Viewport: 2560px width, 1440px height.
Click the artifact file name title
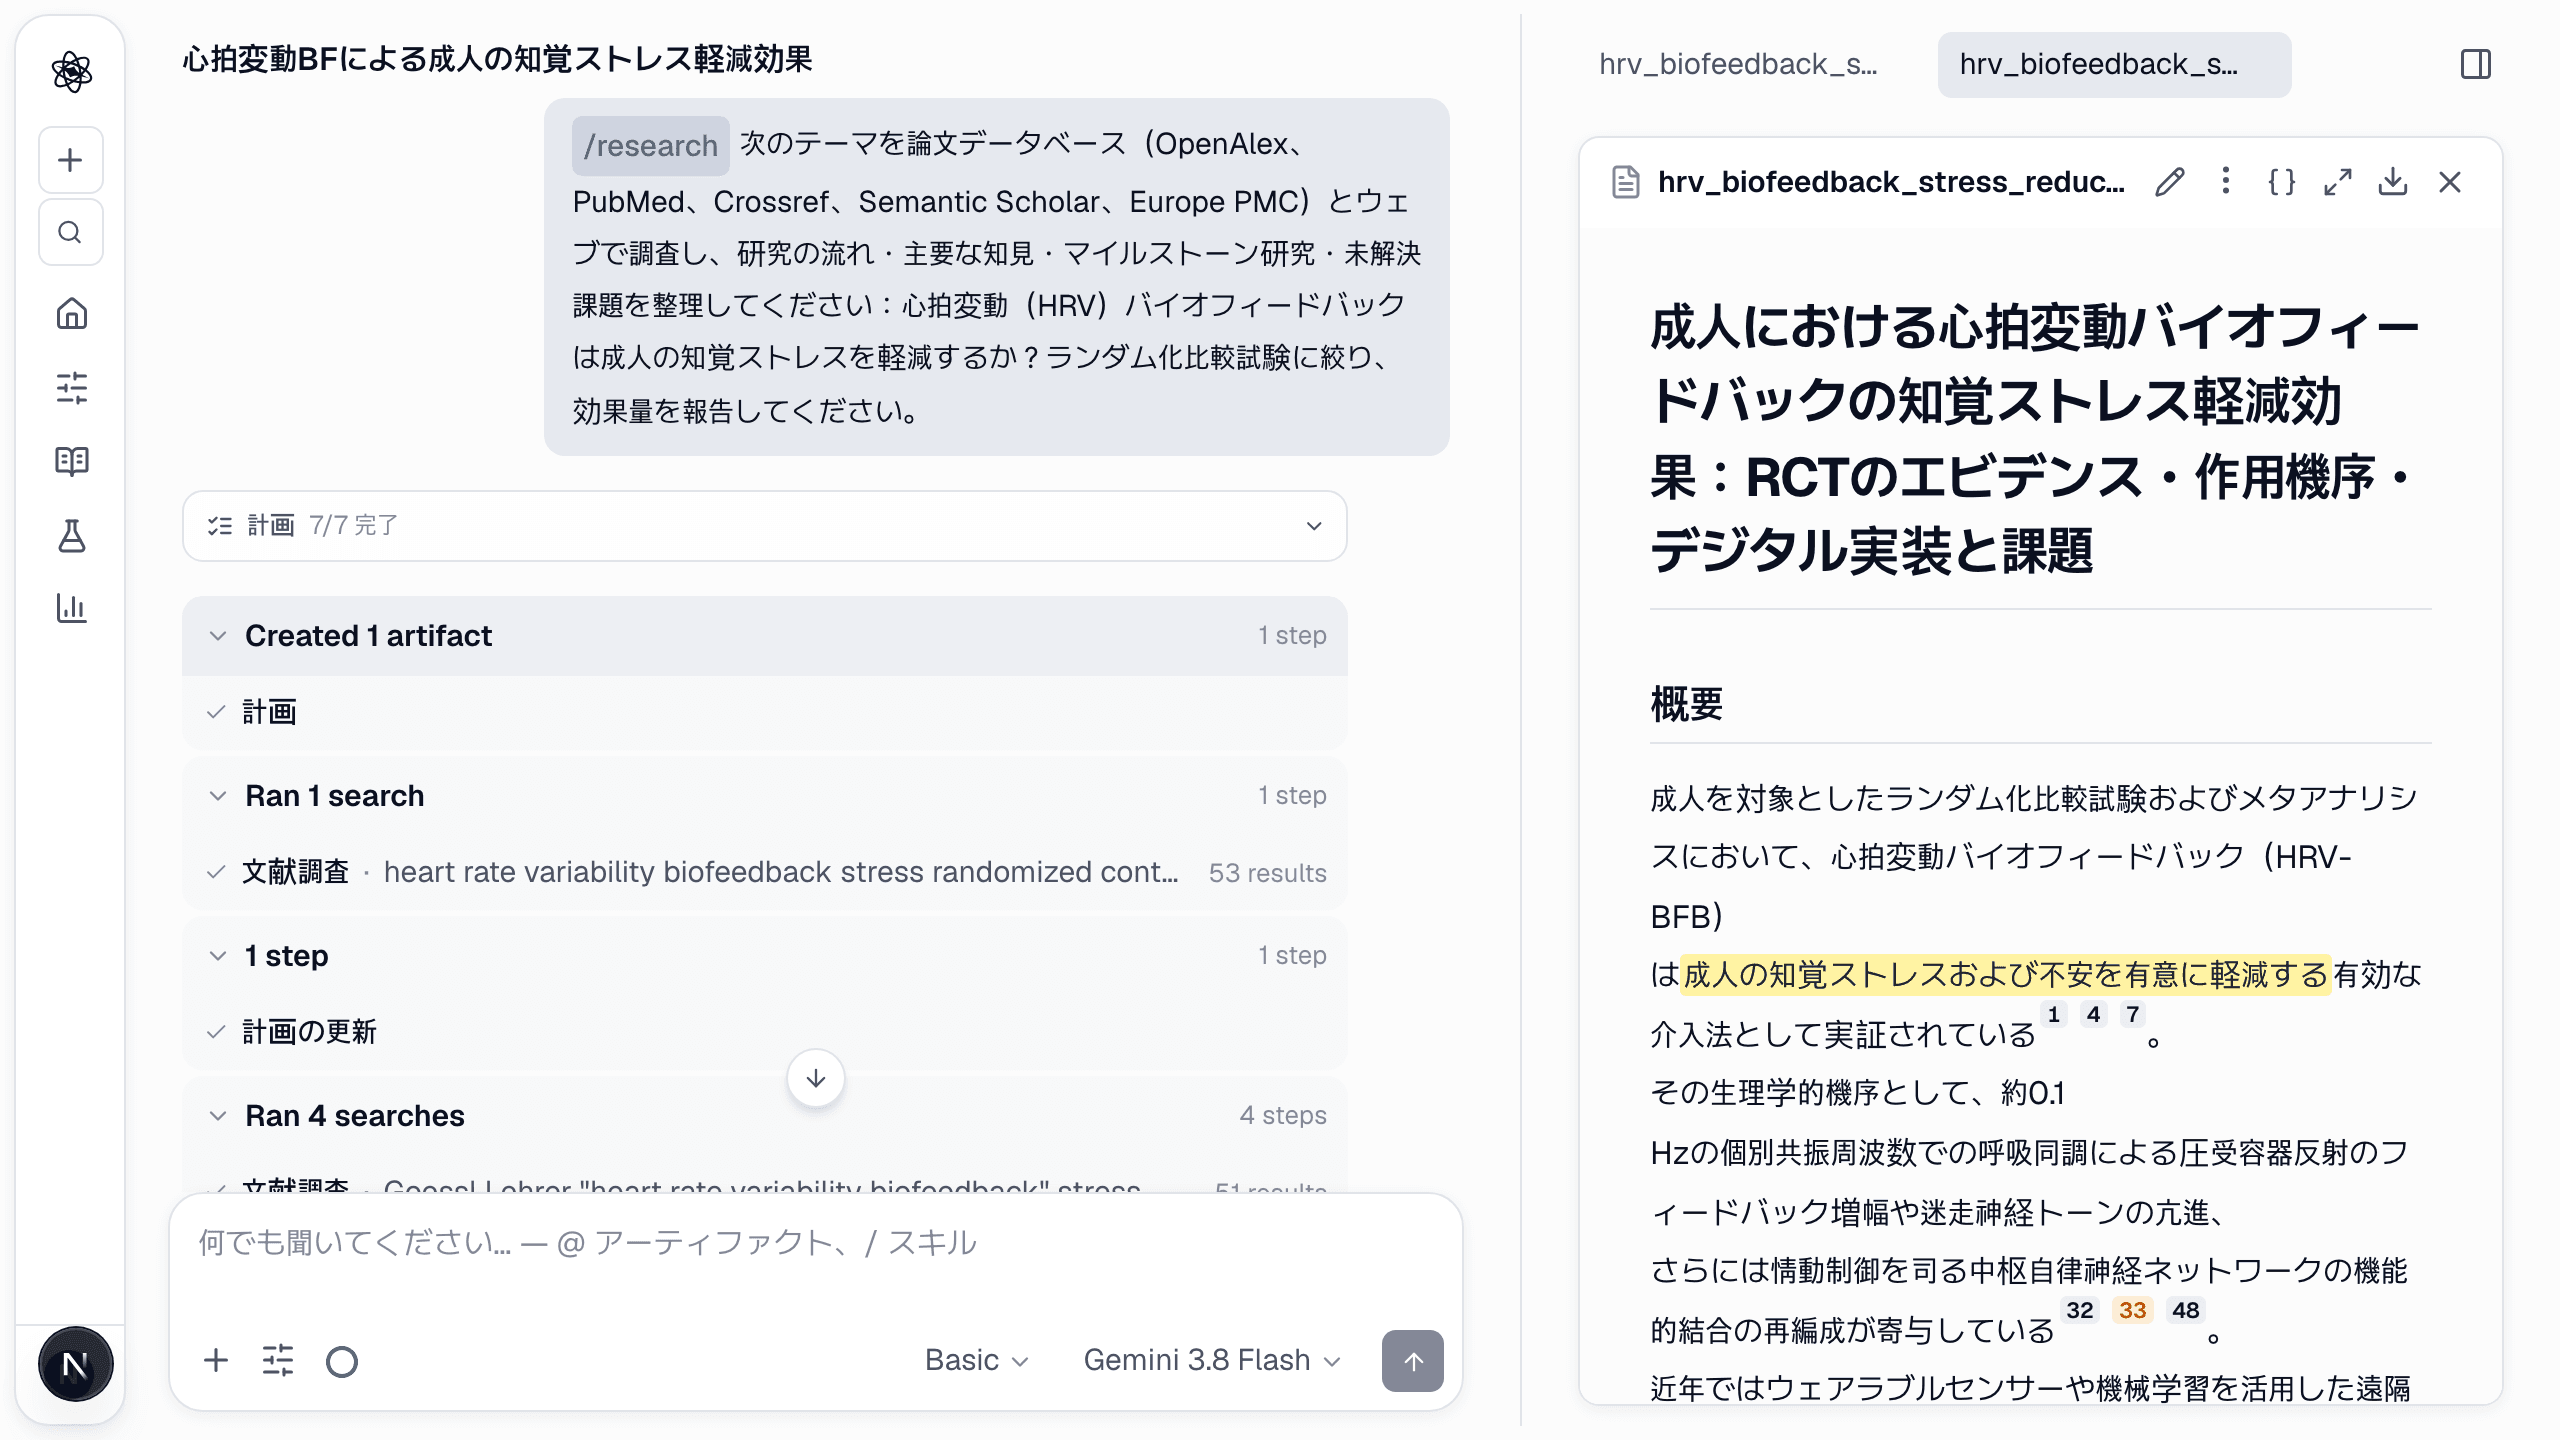pos(1890,182)
